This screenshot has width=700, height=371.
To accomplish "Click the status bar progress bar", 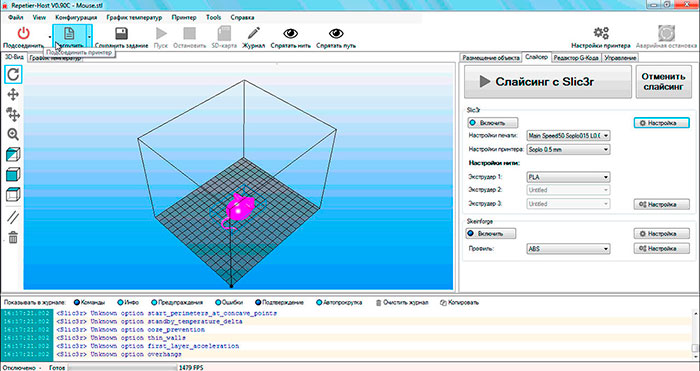I will [x=122, y=367].
